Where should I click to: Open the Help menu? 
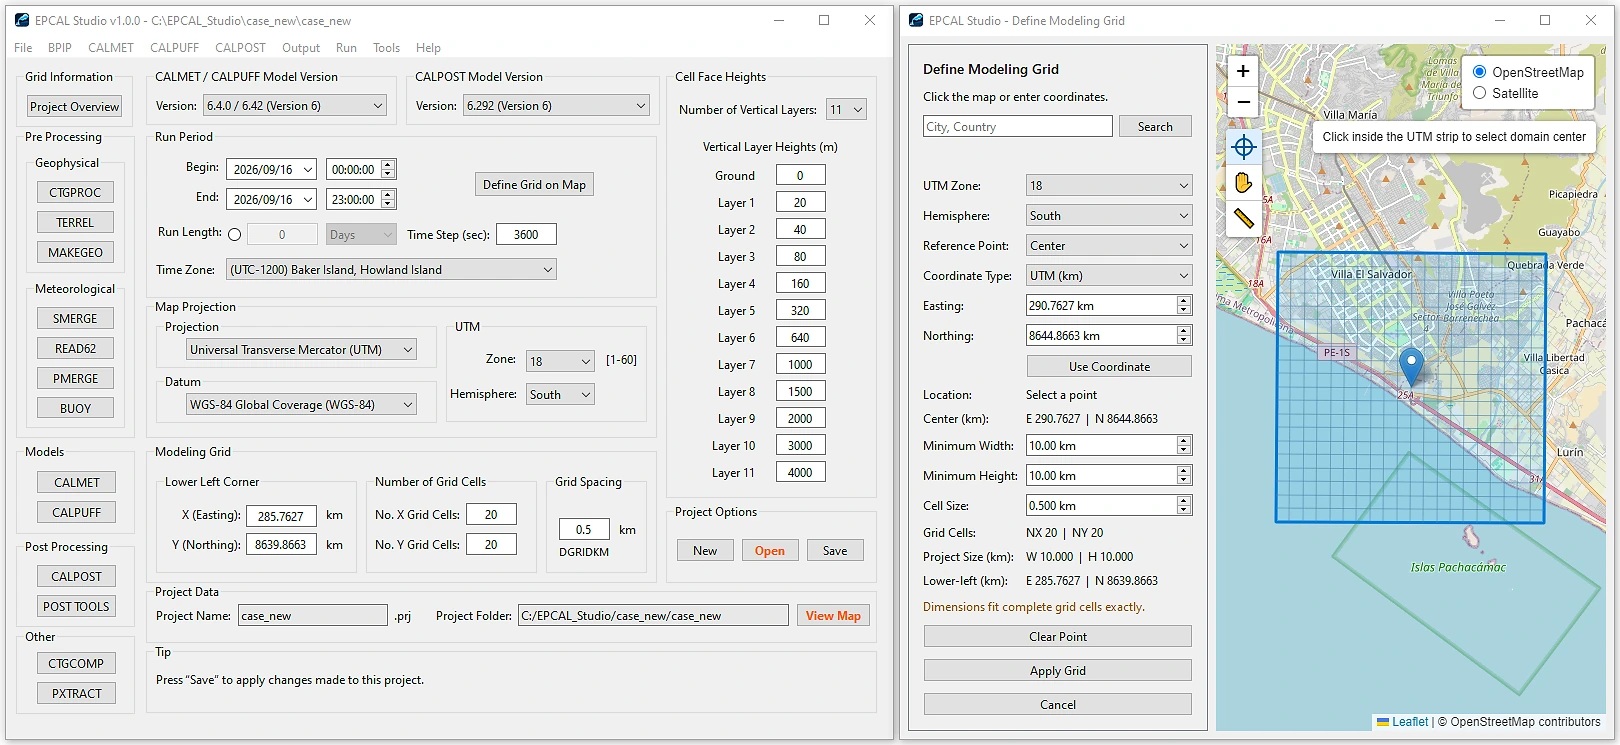(x=428, y=48)
